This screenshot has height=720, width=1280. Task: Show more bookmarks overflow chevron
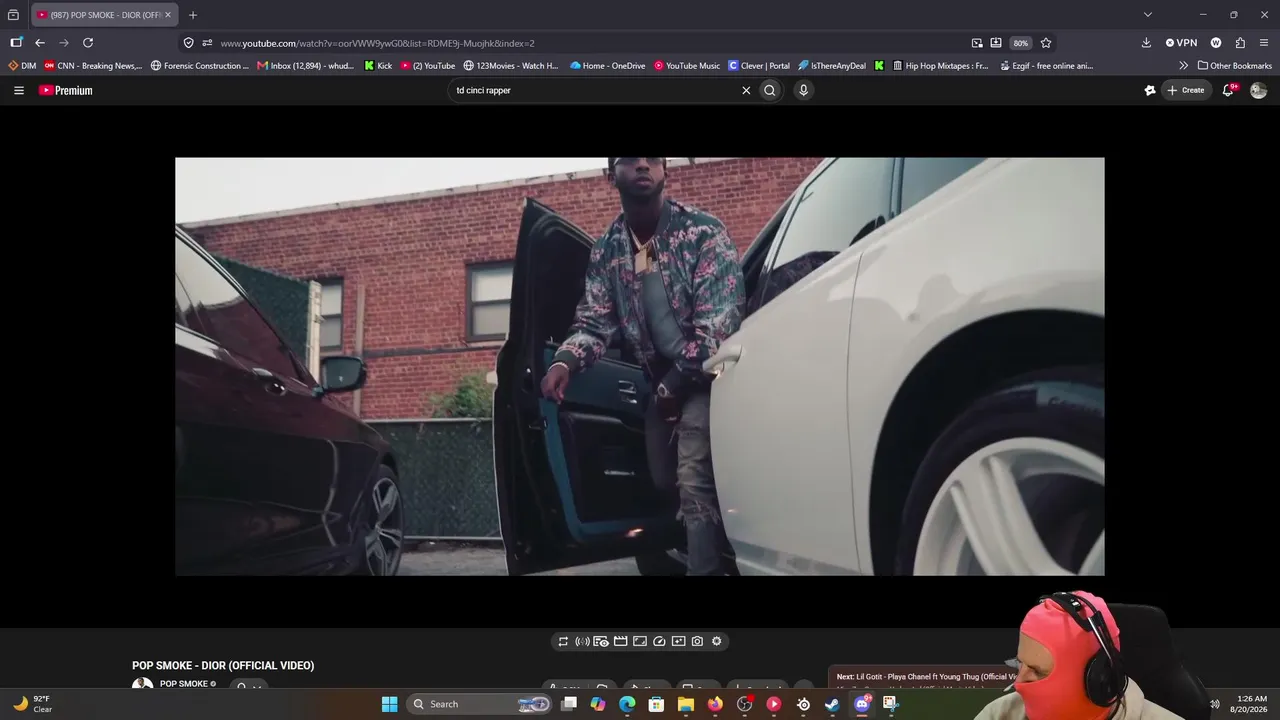pyautogui.click(x=1184, y=66)
